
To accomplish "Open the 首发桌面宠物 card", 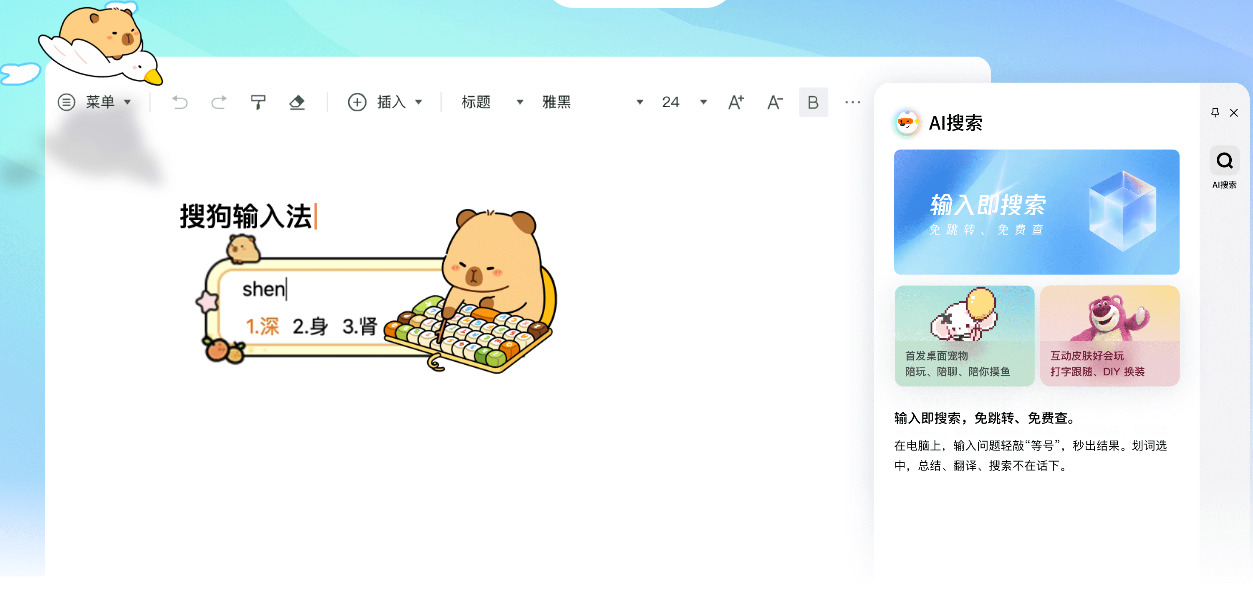I will coord(965,336).
